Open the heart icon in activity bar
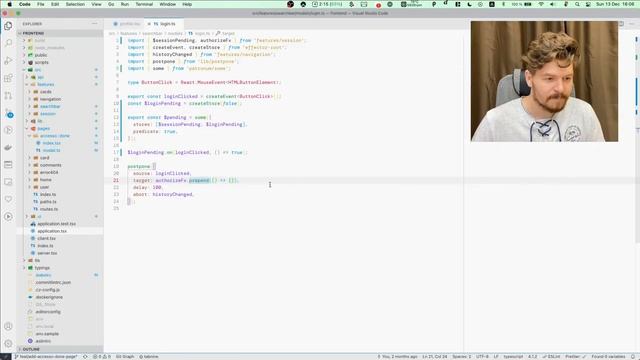This screenshot has height=360, width=640. [x=8, y=199]
